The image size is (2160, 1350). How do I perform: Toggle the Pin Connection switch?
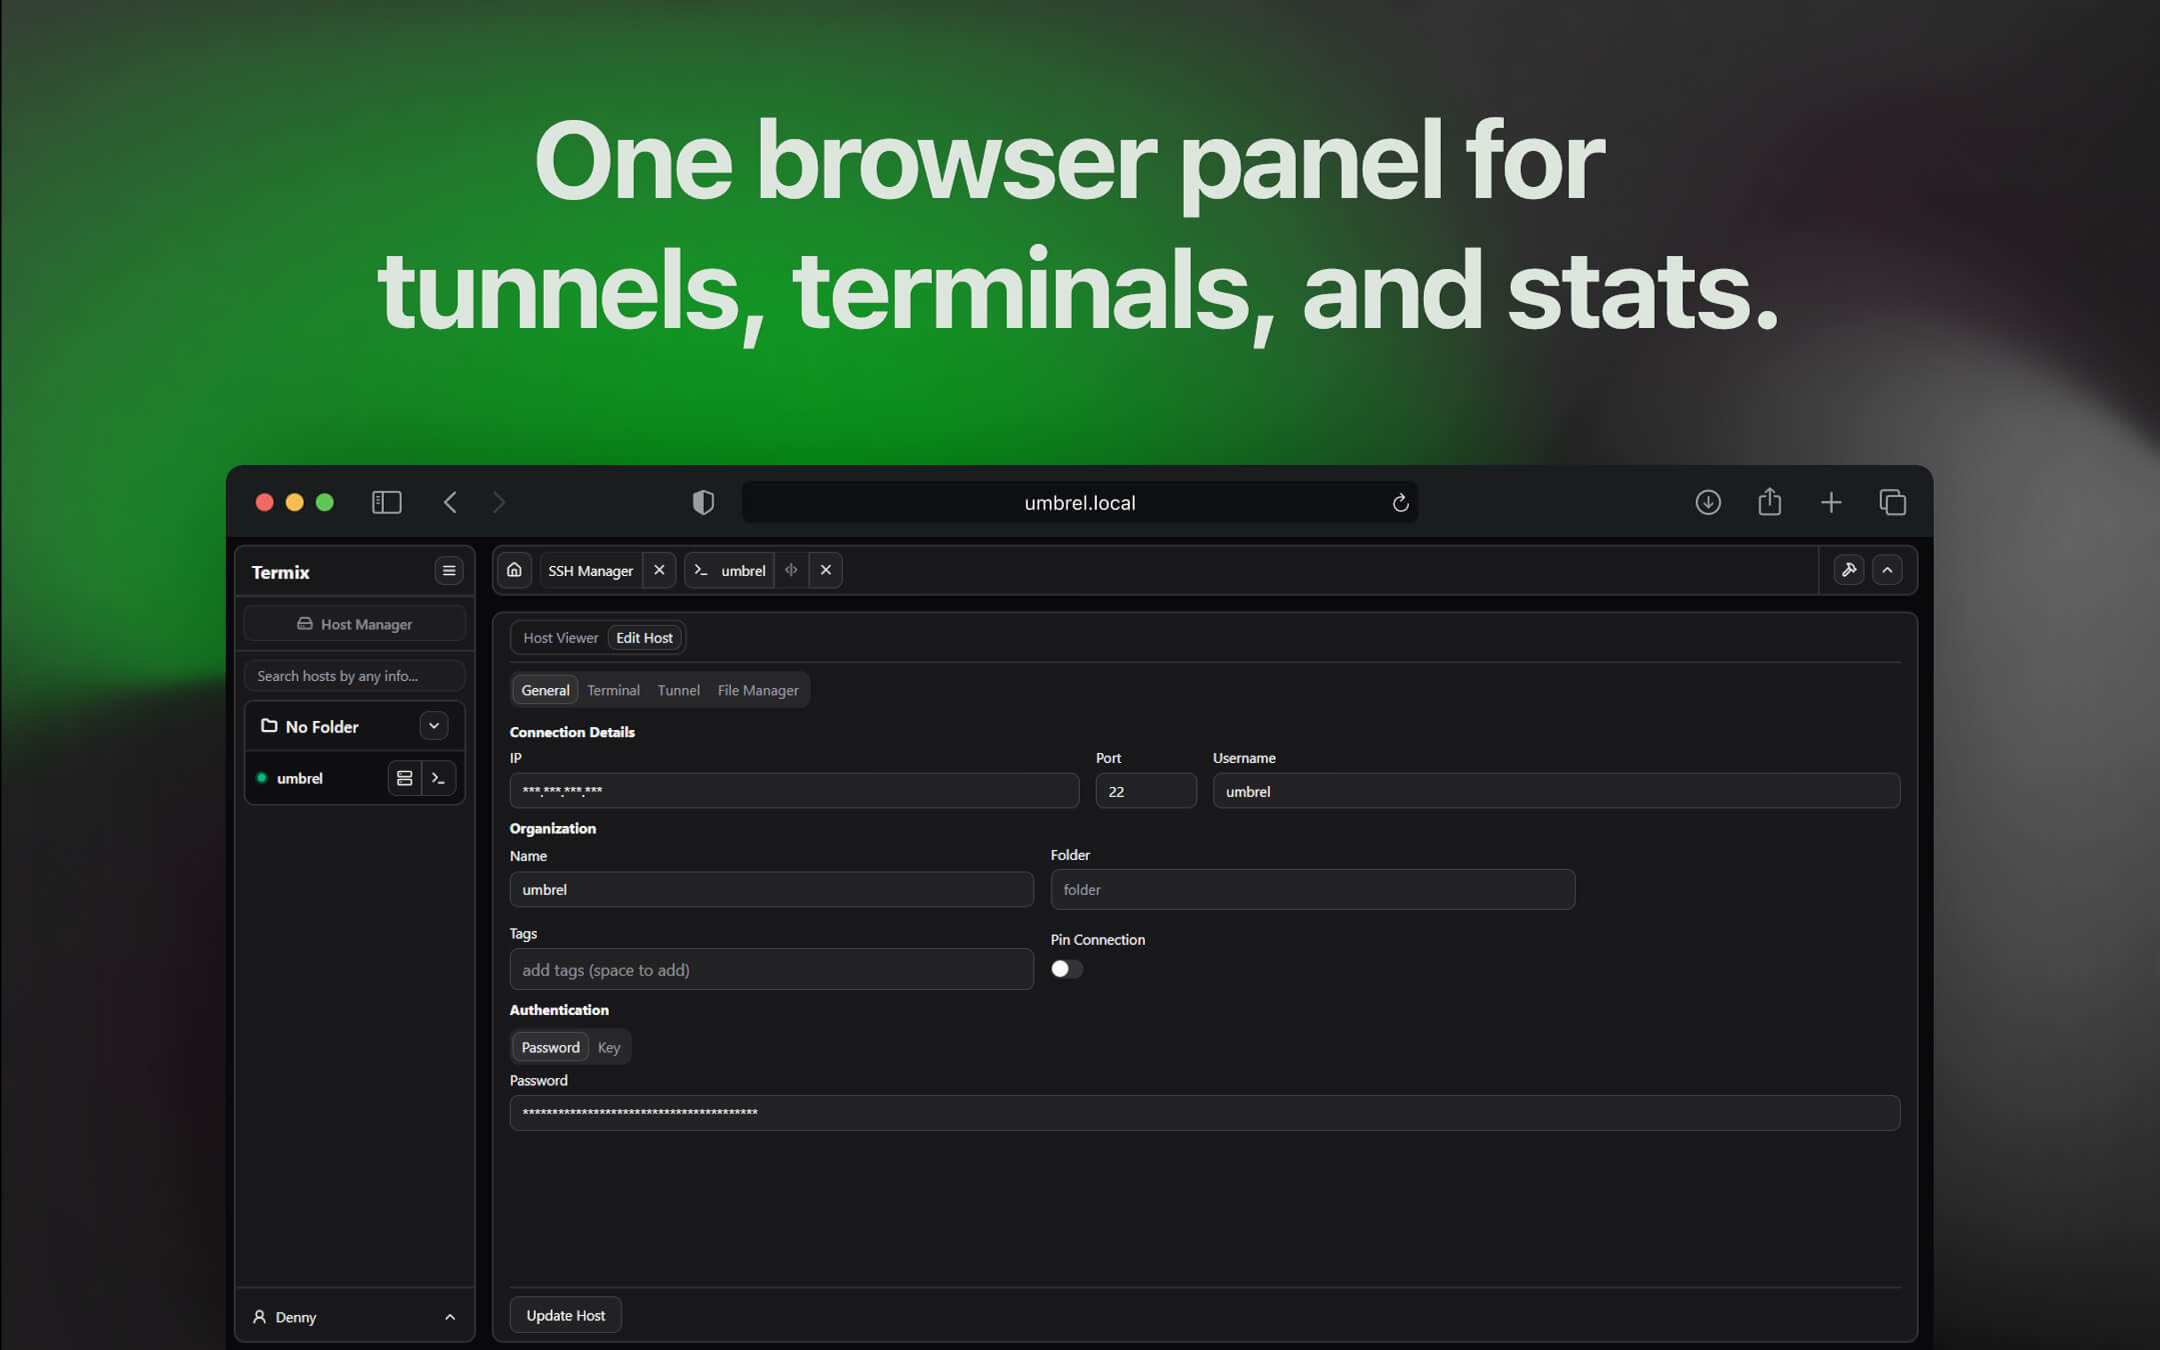click(1066, 968)
